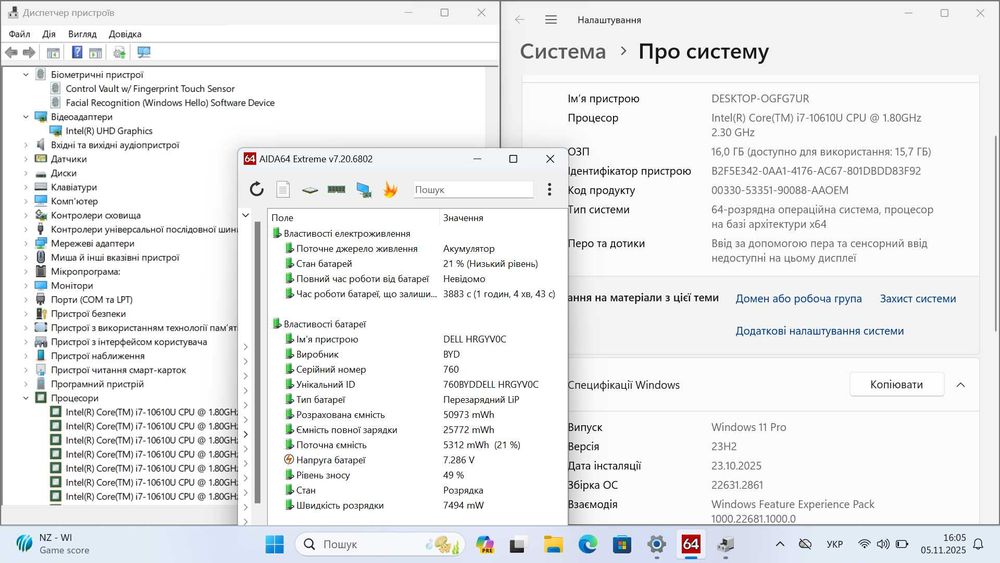Viewport: 1000px width, 563px height.
Task: Select Facial Recognition (Windows Hello) Software Device
Action: (170, 103)
